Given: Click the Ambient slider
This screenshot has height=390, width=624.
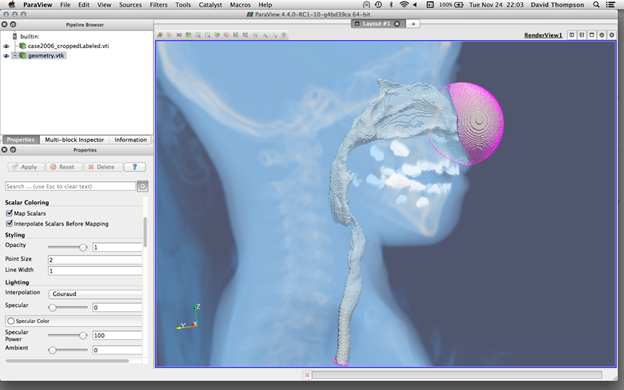Looking at the screenshot, I should click(x=68, y=350).
